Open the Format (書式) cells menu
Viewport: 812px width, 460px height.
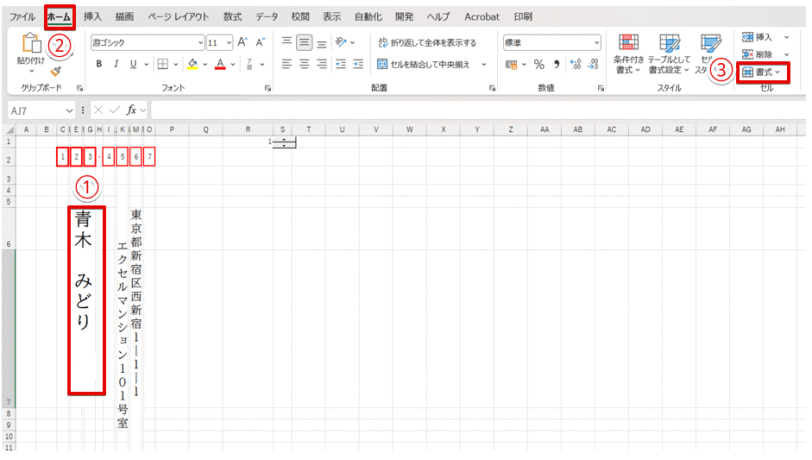(761, 72)
